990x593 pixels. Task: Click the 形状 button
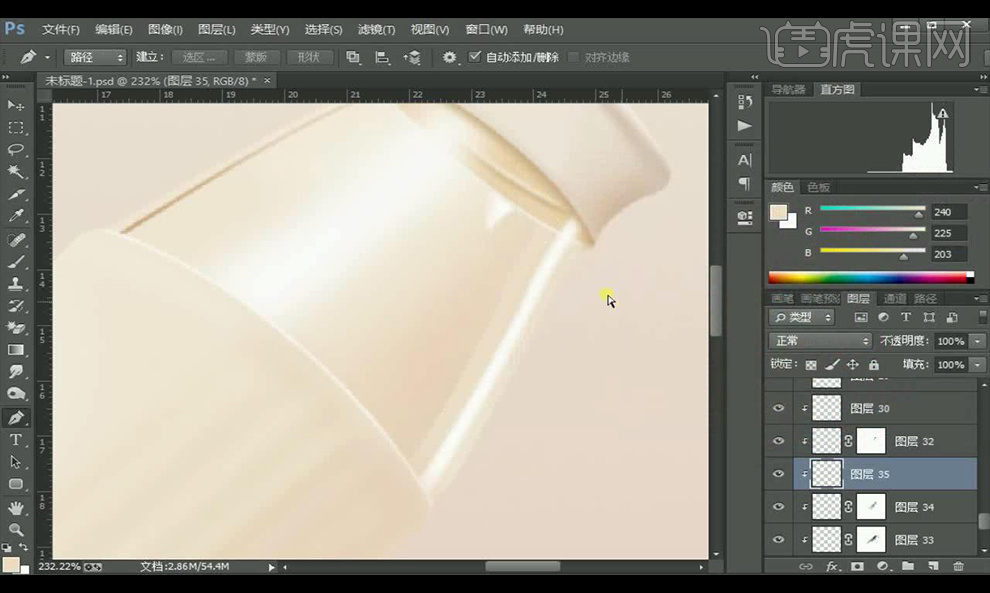pos(309,58)
